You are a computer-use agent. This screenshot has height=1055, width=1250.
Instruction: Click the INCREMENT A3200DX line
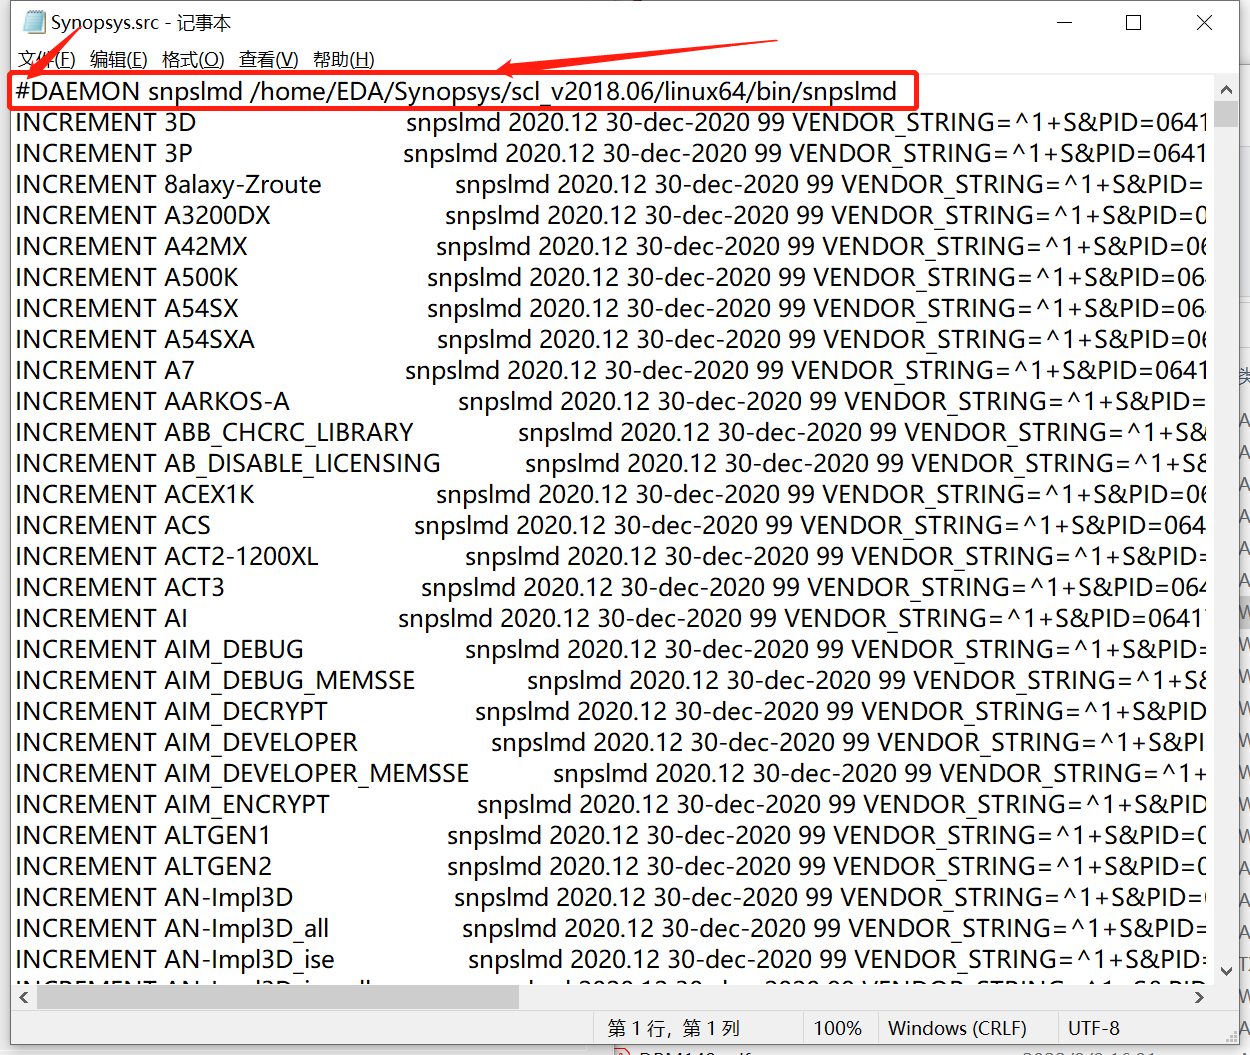tap(611, 215)
